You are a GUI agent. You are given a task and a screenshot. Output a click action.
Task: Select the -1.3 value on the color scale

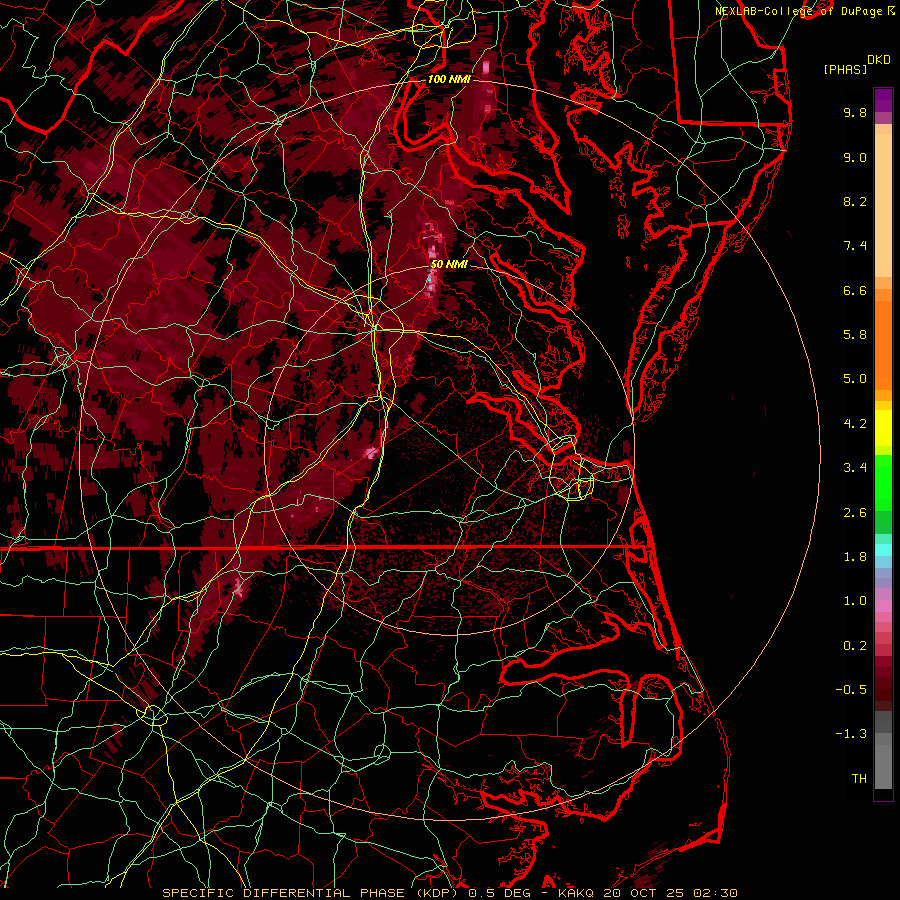(x=851, y=734)
